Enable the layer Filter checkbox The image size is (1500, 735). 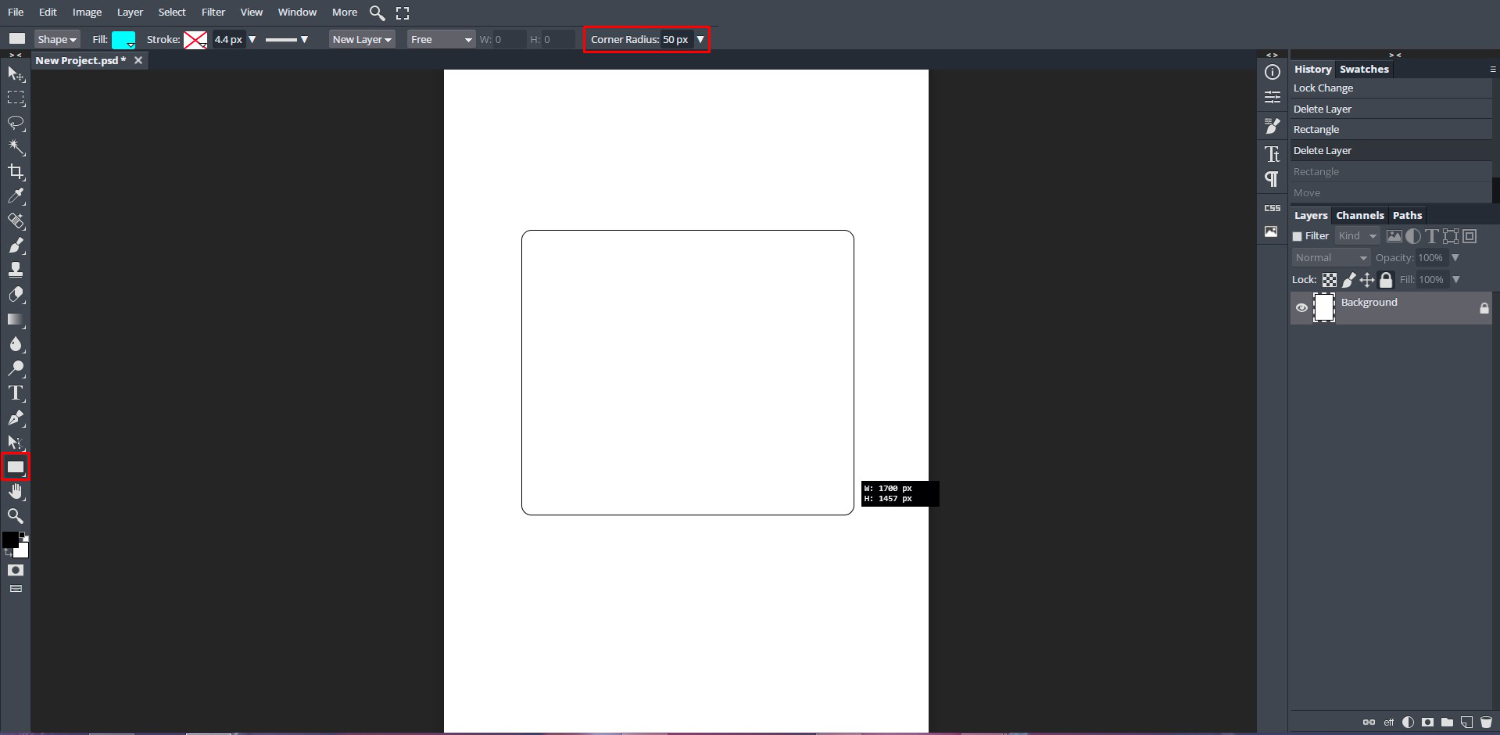coord(1298,237)
